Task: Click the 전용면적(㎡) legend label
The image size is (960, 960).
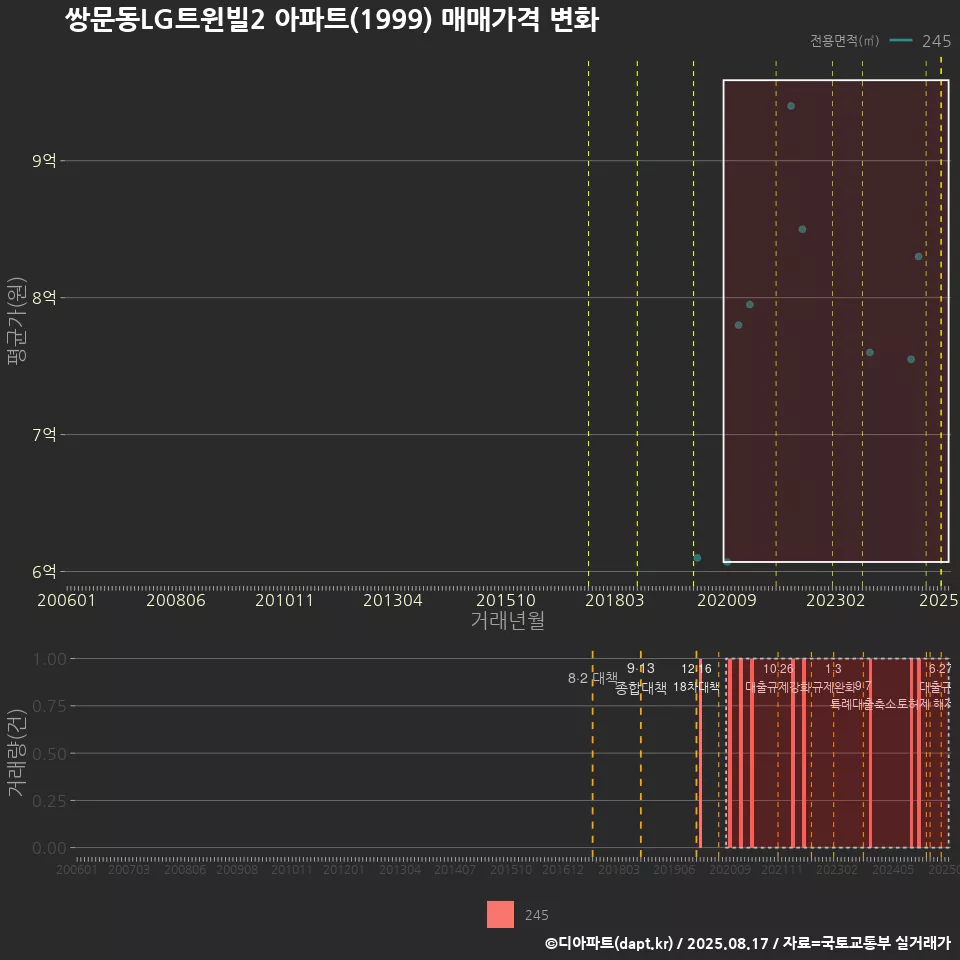Action: [844, 41]
